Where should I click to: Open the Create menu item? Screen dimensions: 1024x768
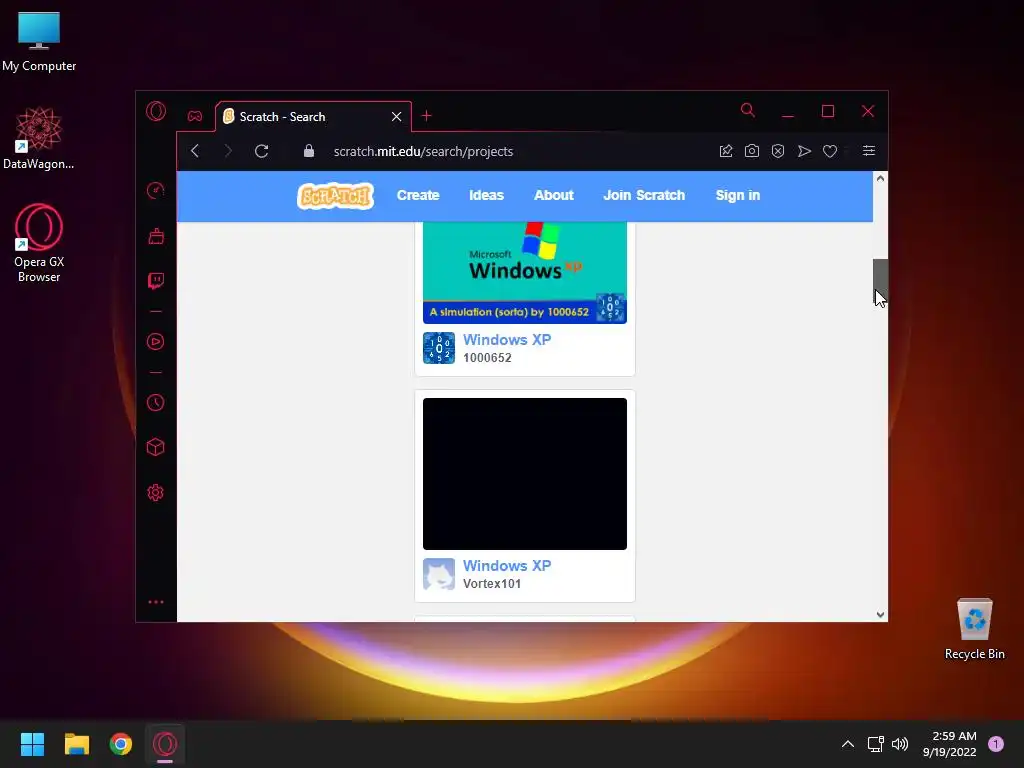click(x=418, y=195)
